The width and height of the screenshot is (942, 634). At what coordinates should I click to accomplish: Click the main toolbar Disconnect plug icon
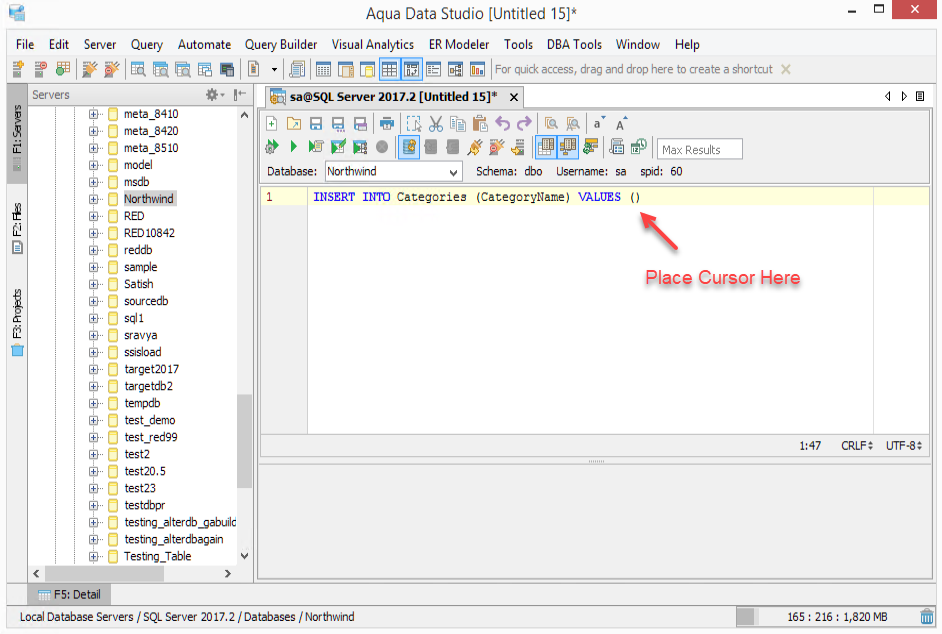pyautogui.click(x=112, y=69)
